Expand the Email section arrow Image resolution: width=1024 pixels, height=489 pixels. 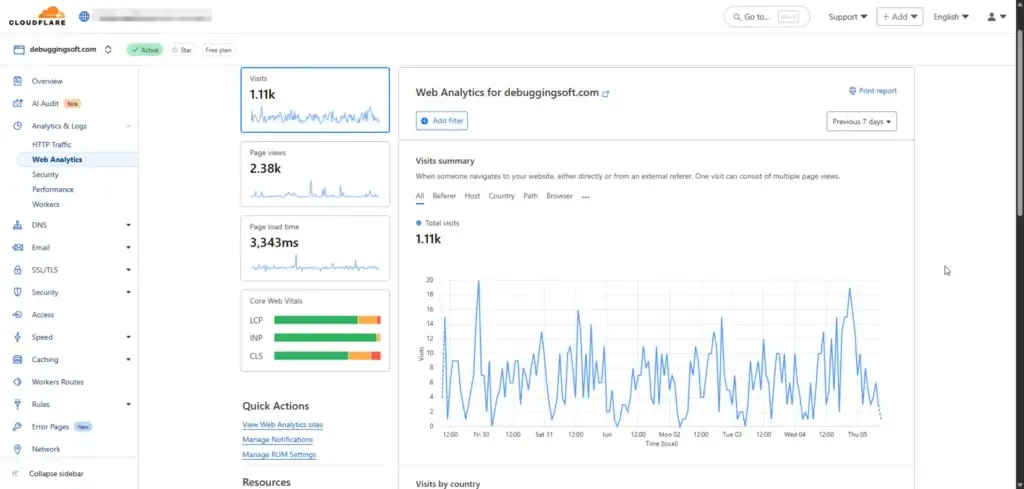pyautogui.click(x=128, y=247)
